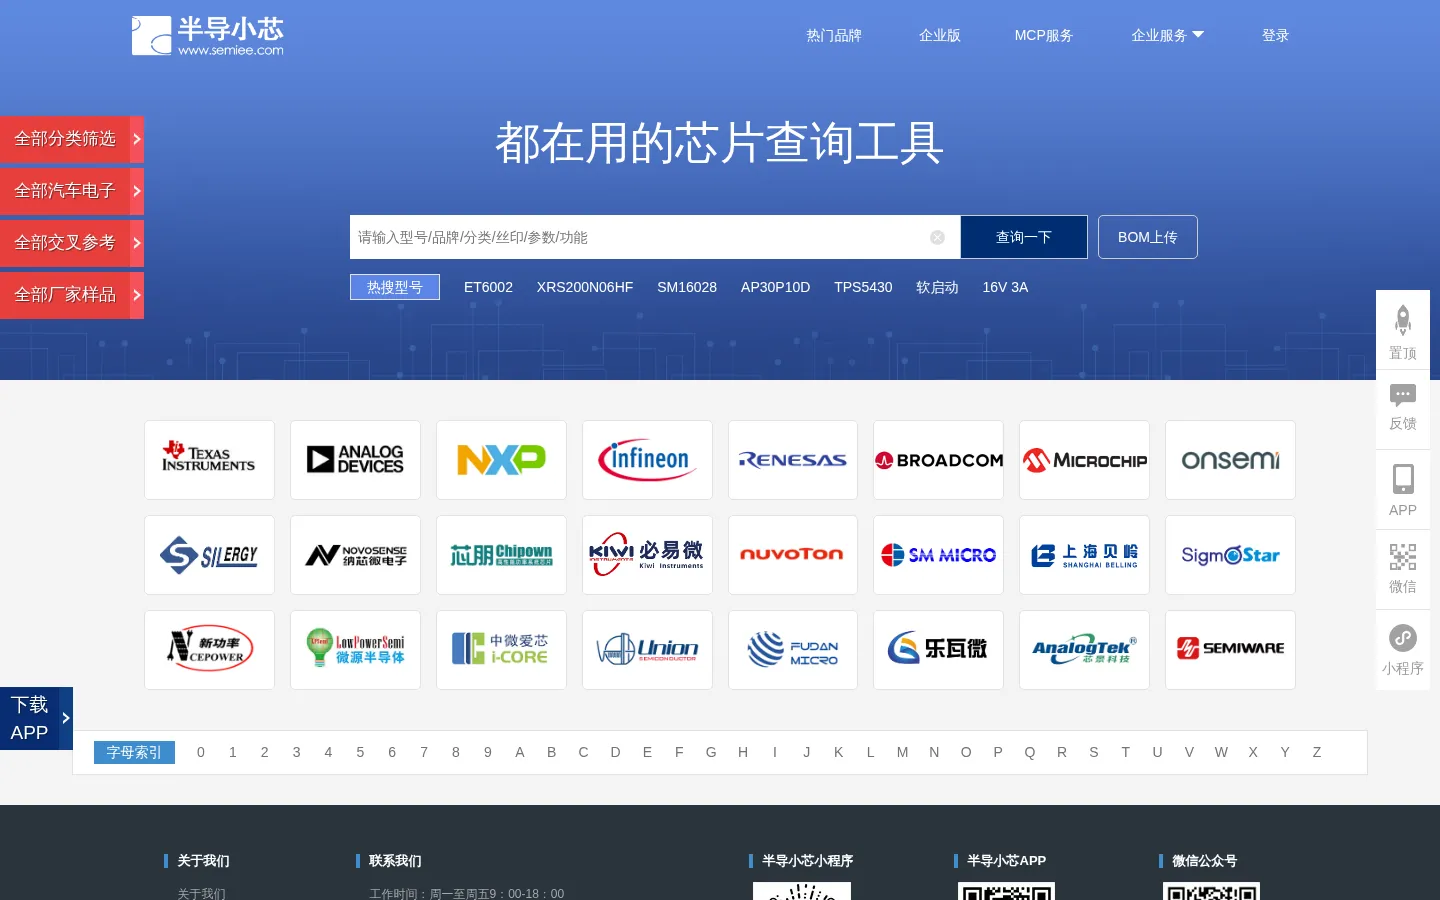
Task: Search hot keyword XRS200N06HF
Action: pyautogui.click(x=585, y=287)
